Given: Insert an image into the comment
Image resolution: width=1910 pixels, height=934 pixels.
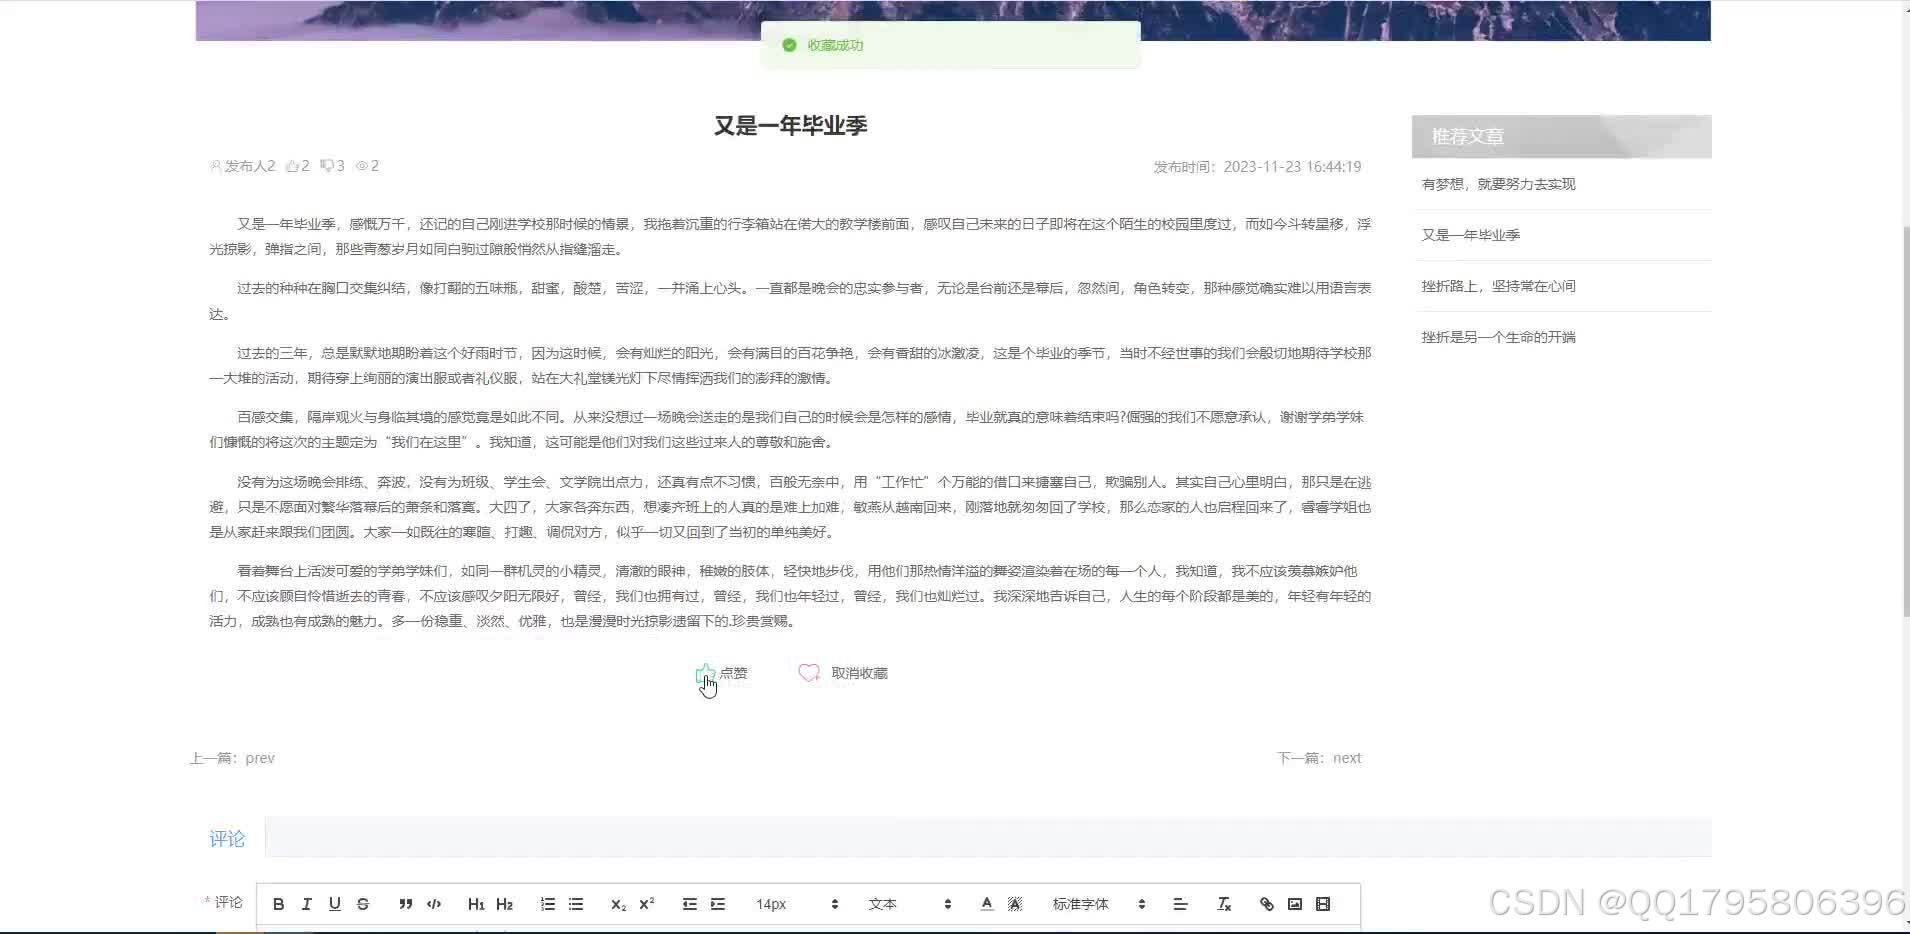Looking at the screenshot, I should (x=1295, y=903).
